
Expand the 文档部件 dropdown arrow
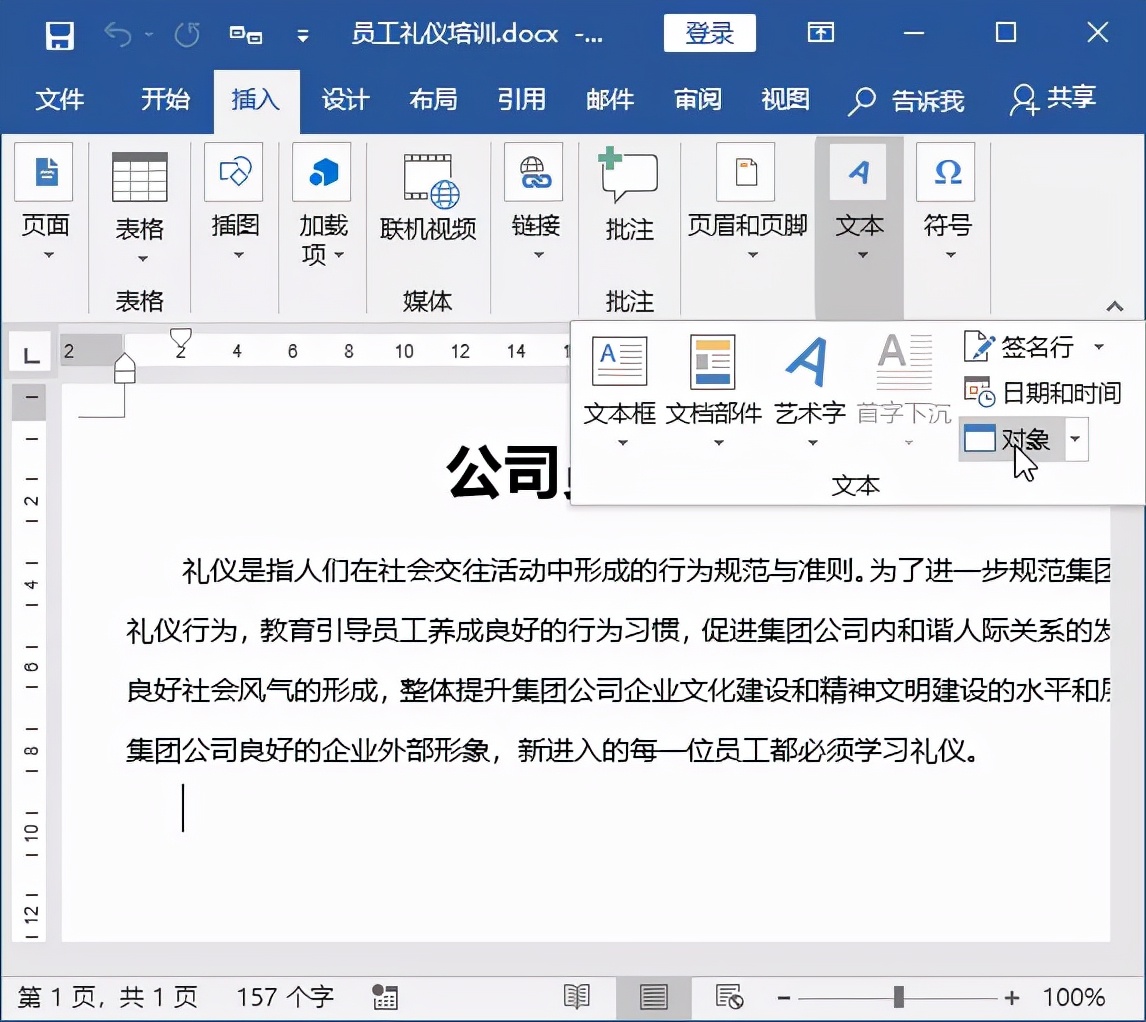click(x=716, y=441)
